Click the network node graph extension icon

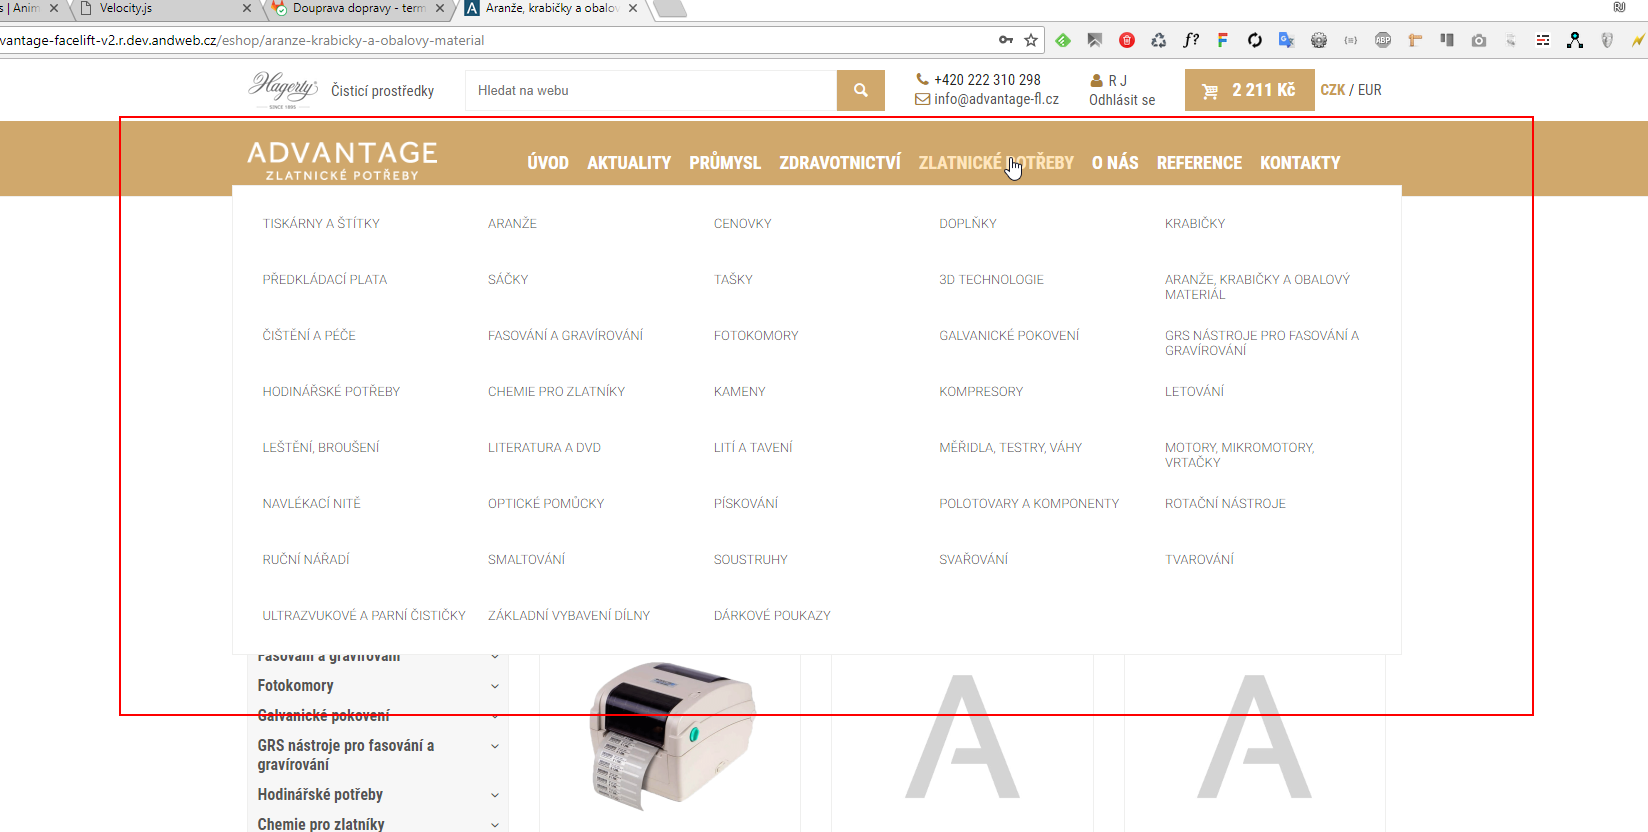pos(1575,40)
